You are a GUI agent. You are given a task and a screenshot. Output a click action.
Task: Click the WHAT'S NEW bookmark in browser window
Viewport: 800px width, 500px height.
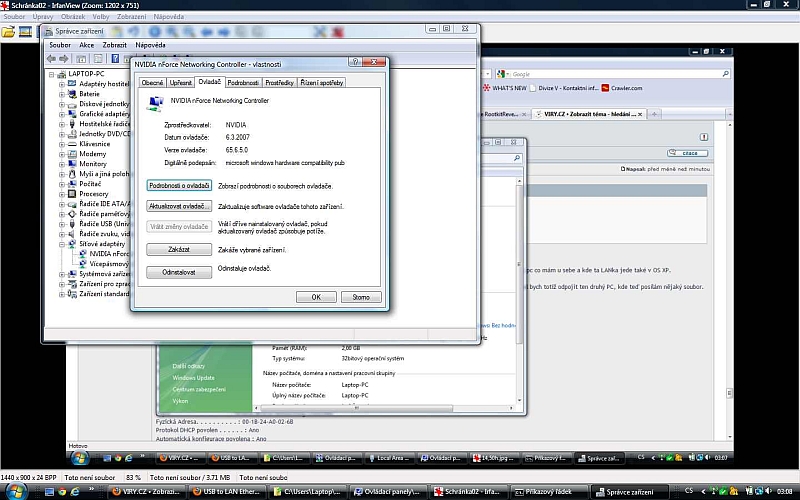pos(505,88)
